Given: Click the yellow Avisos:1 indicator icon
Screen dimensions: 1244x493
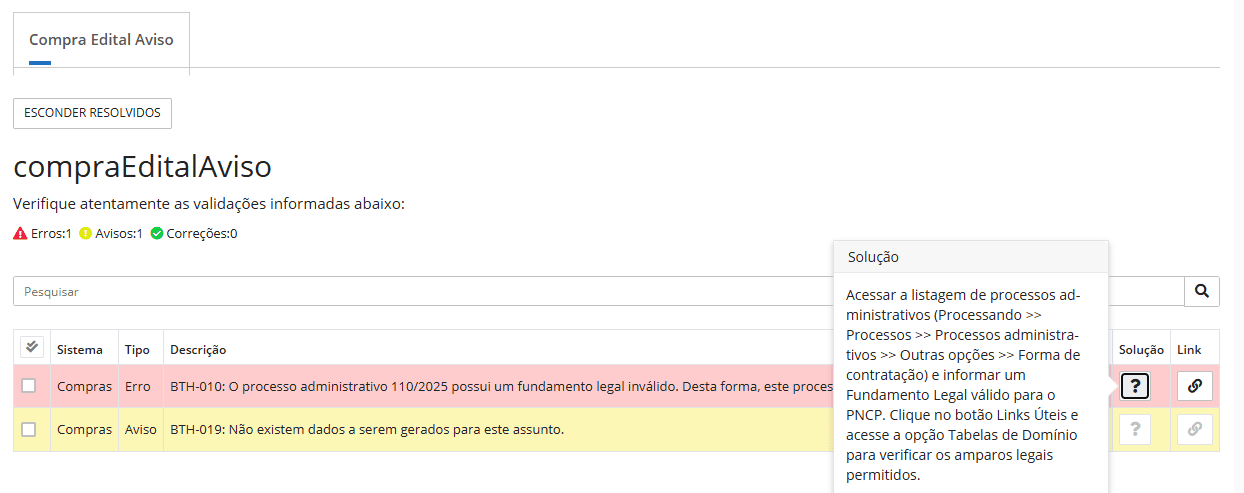Looking at the screenshot, I should coord(86,233).
